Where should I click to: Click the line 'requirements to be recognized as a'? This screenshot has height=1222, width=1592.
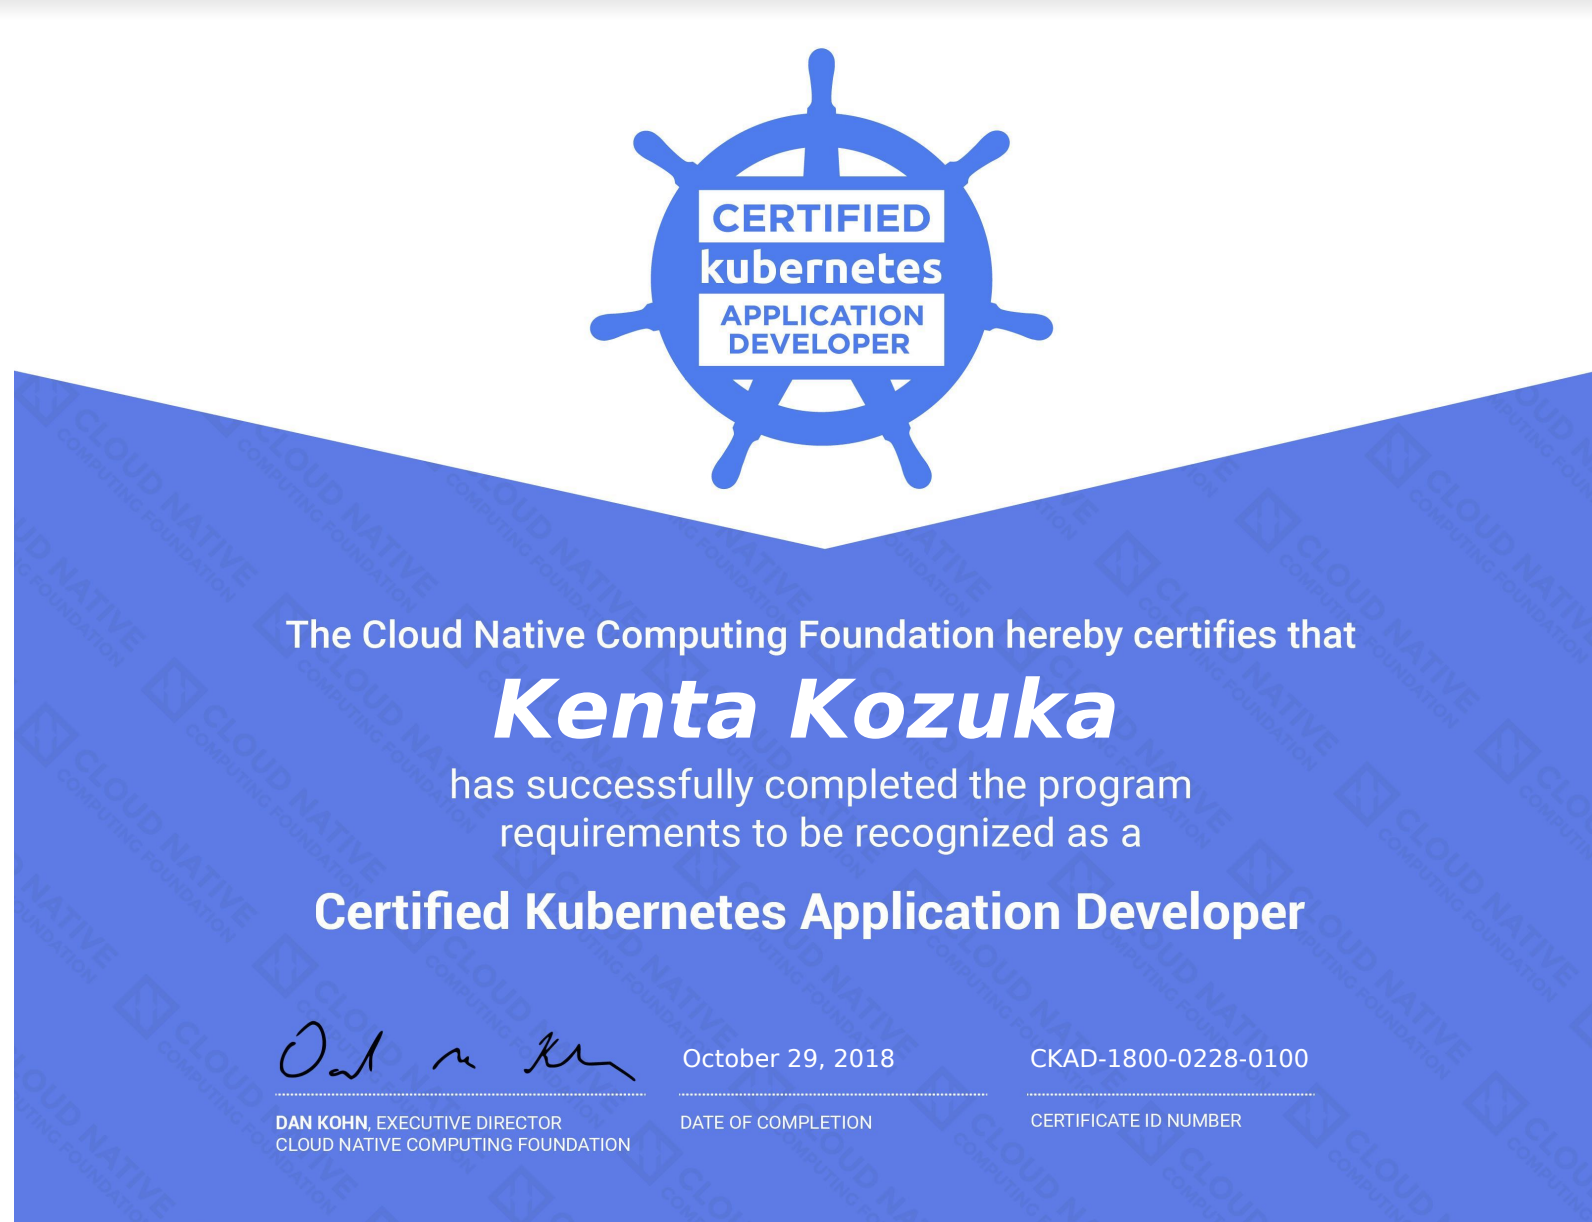pos(820,833)
